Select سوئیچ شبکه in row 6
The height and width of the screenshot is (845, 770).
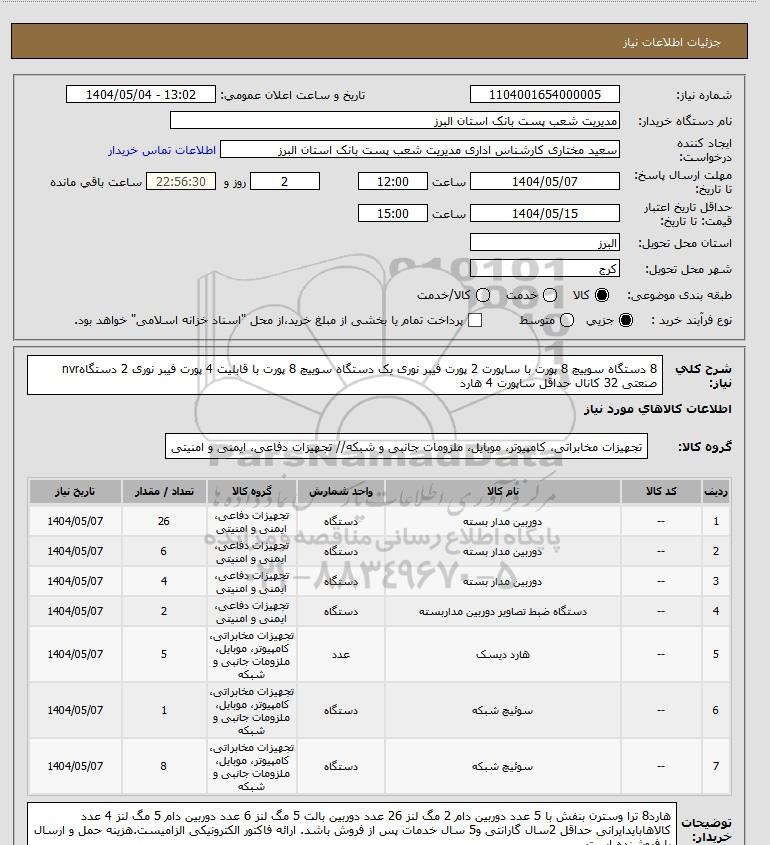(x=503, y=710)
